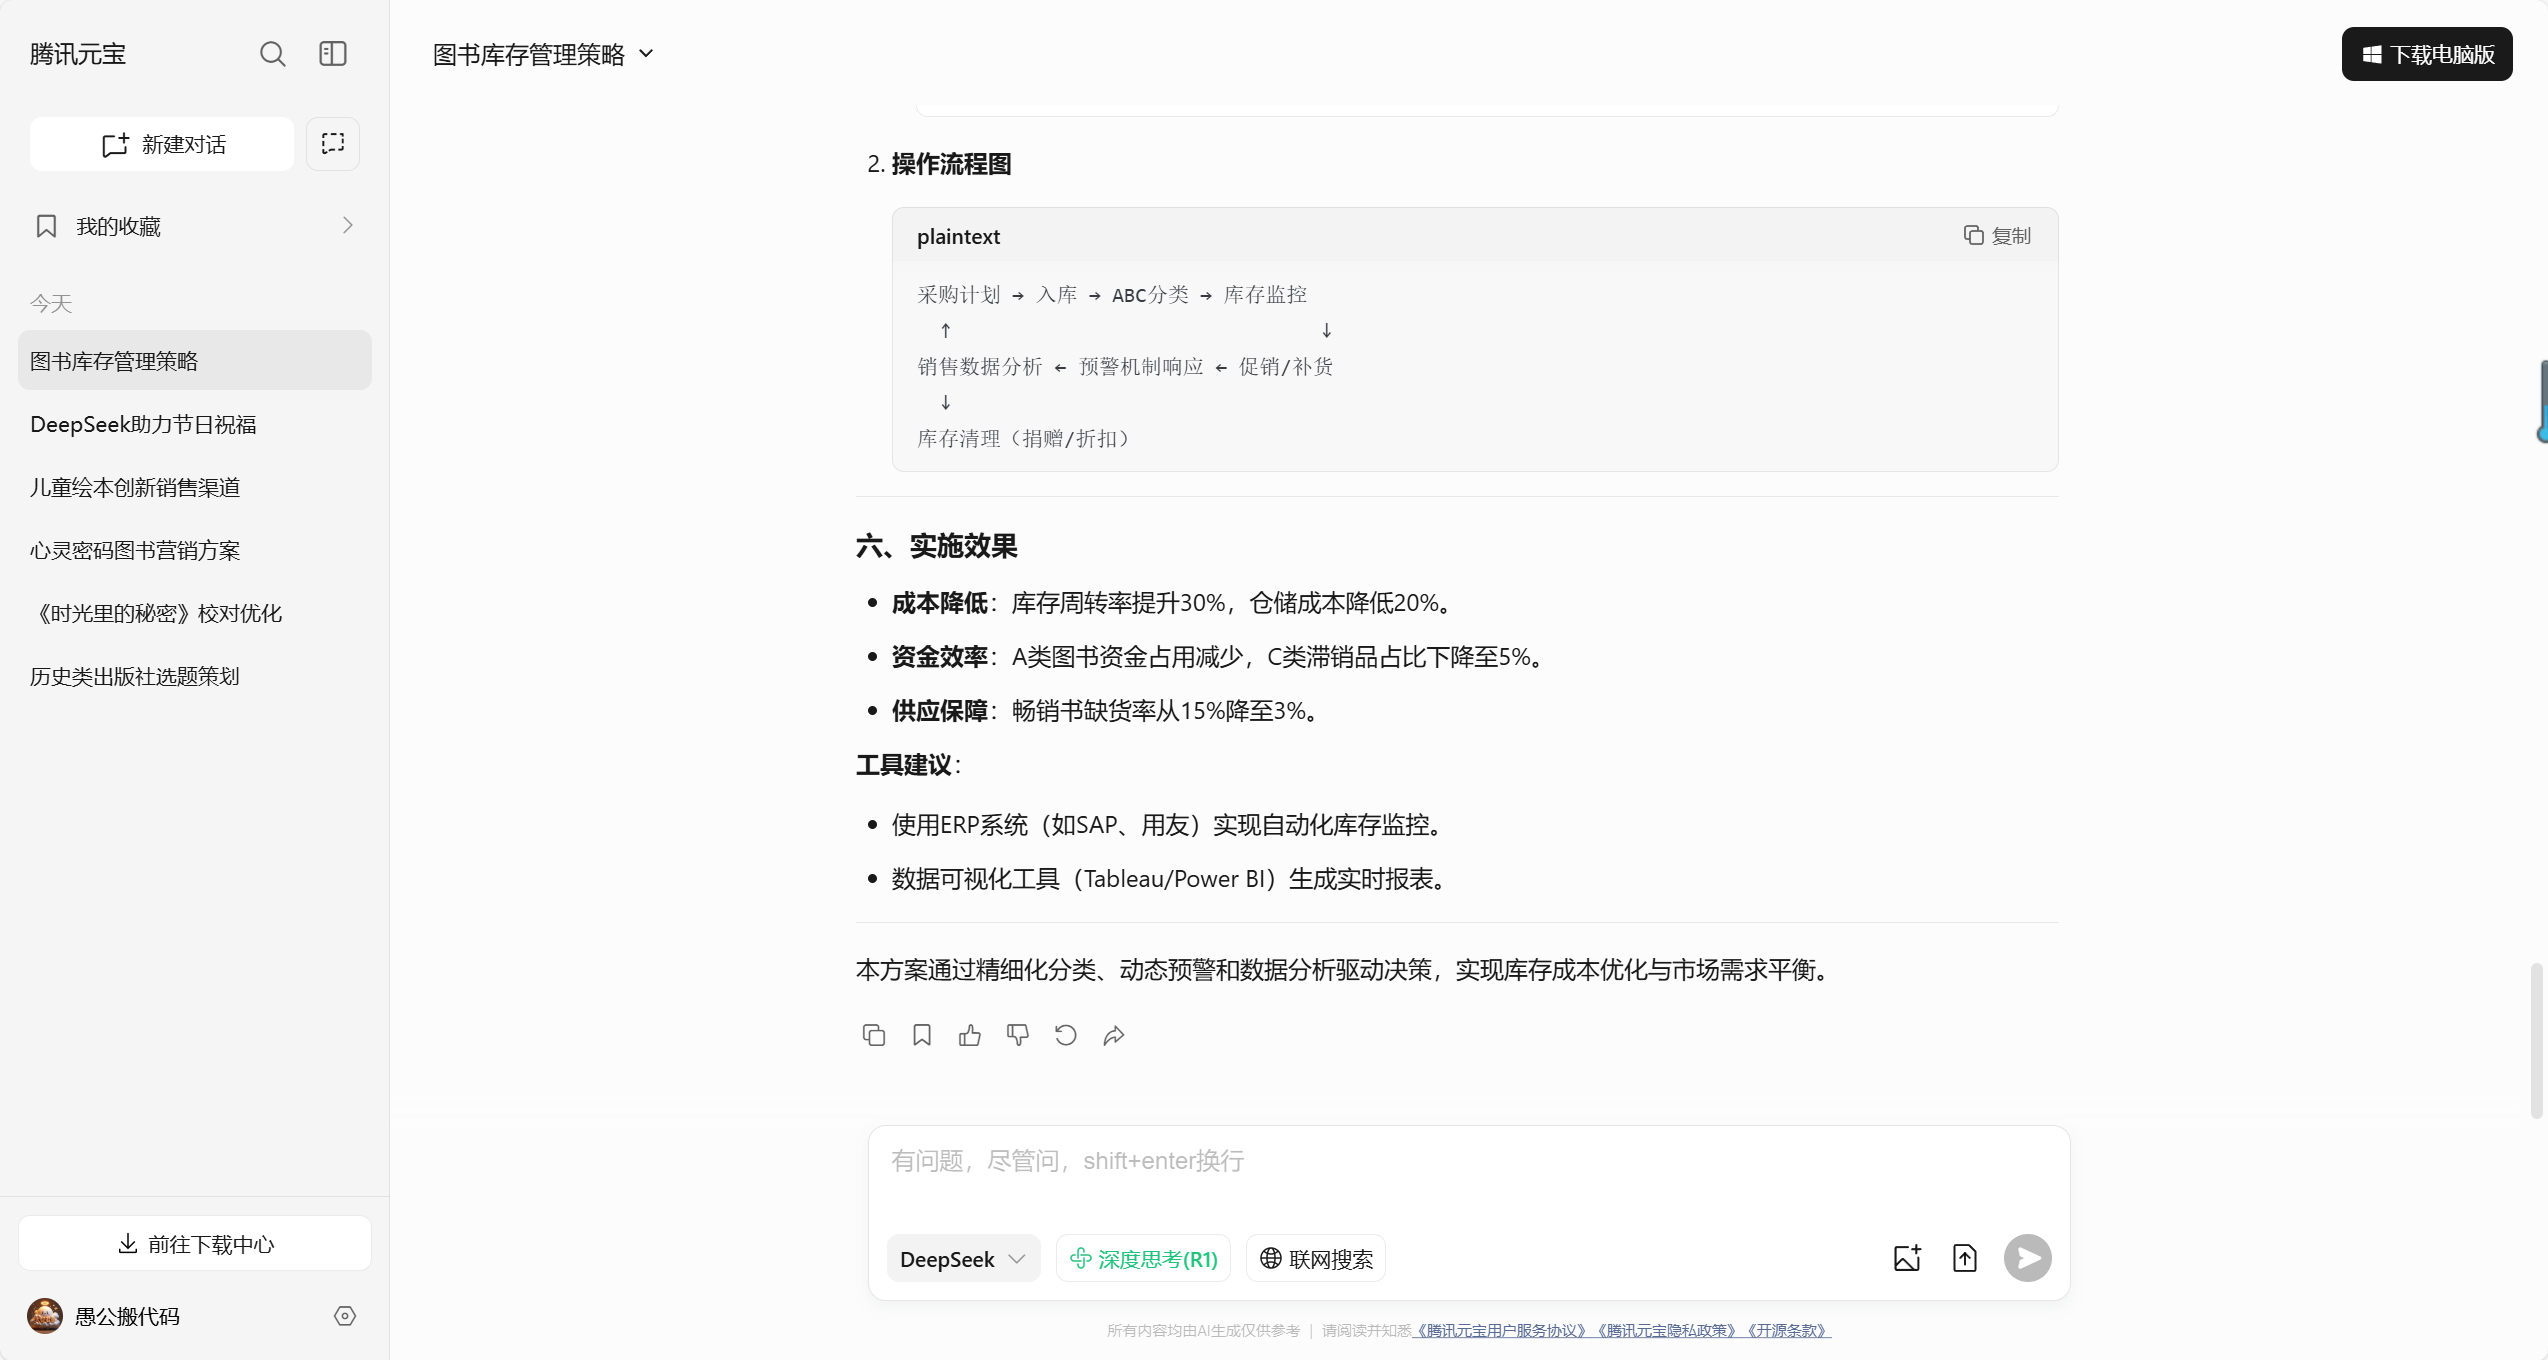This screenshot has height=1360, width=2548.
Task: Open the 儿童绘本创新销售渠道 conversation
Action: 135,487
